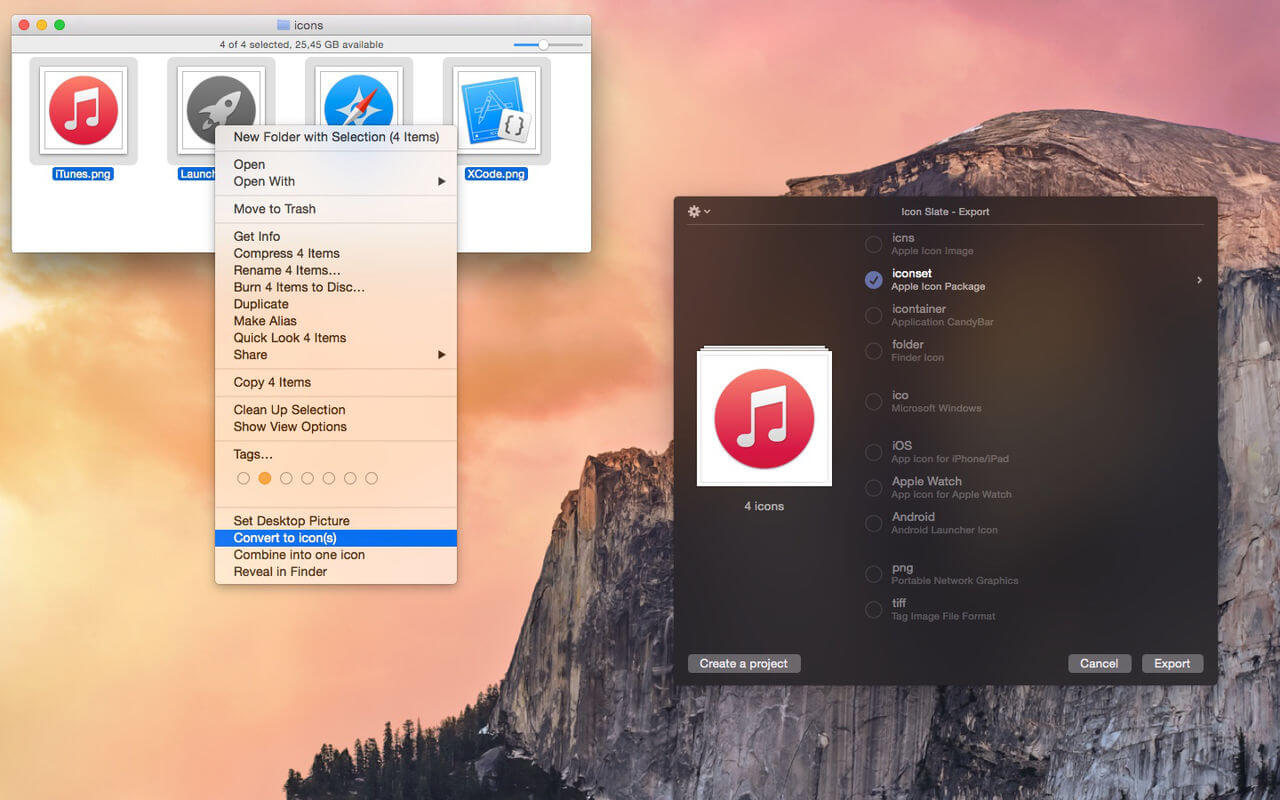Open the Share submenu arrow

click(x=441, y=355)
